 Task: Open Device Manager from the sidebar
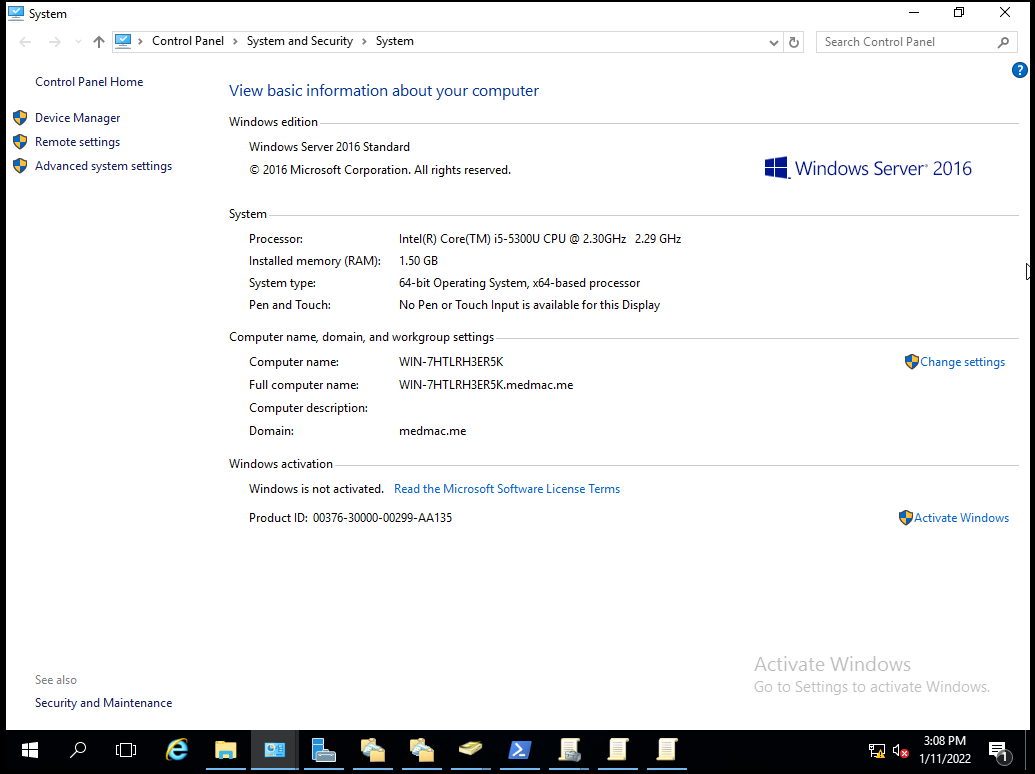(x=77, y=118)
